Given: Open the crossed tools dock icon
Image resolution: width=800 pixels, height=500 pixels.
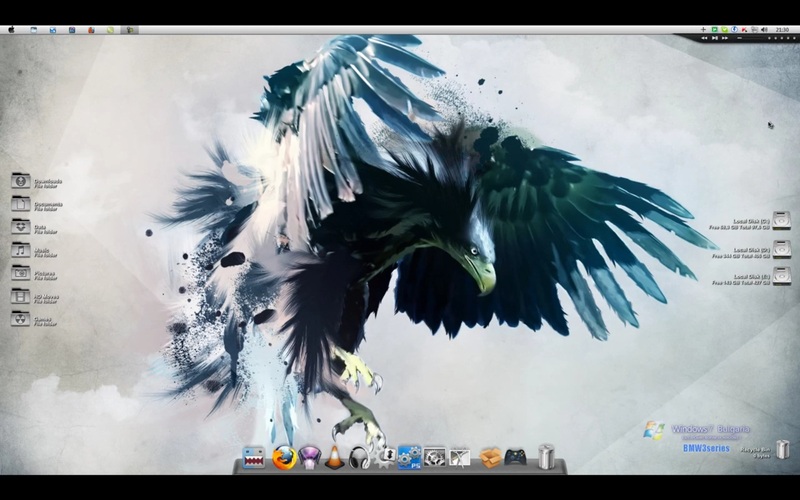Looking at the screenshot, I should [459, 458].
